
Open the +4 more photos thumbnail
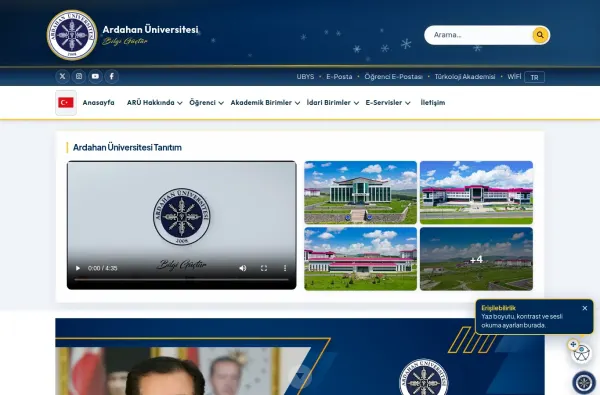(476, 259)
